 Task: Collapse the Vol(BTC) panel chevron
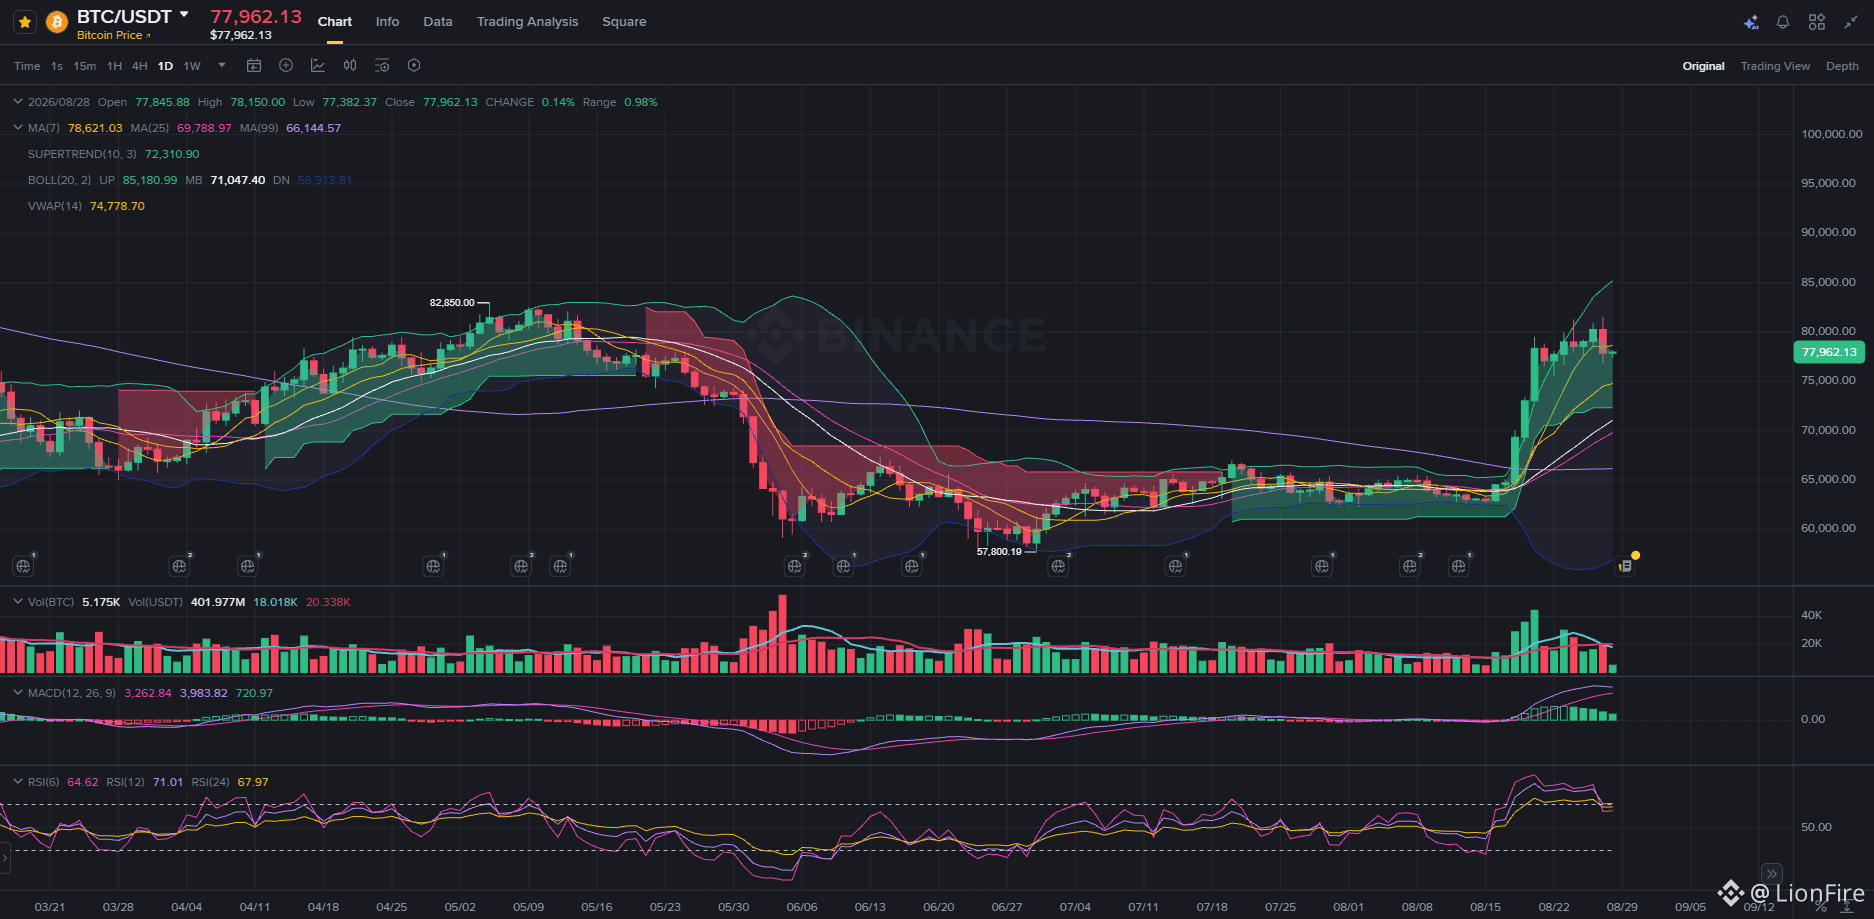17,602
